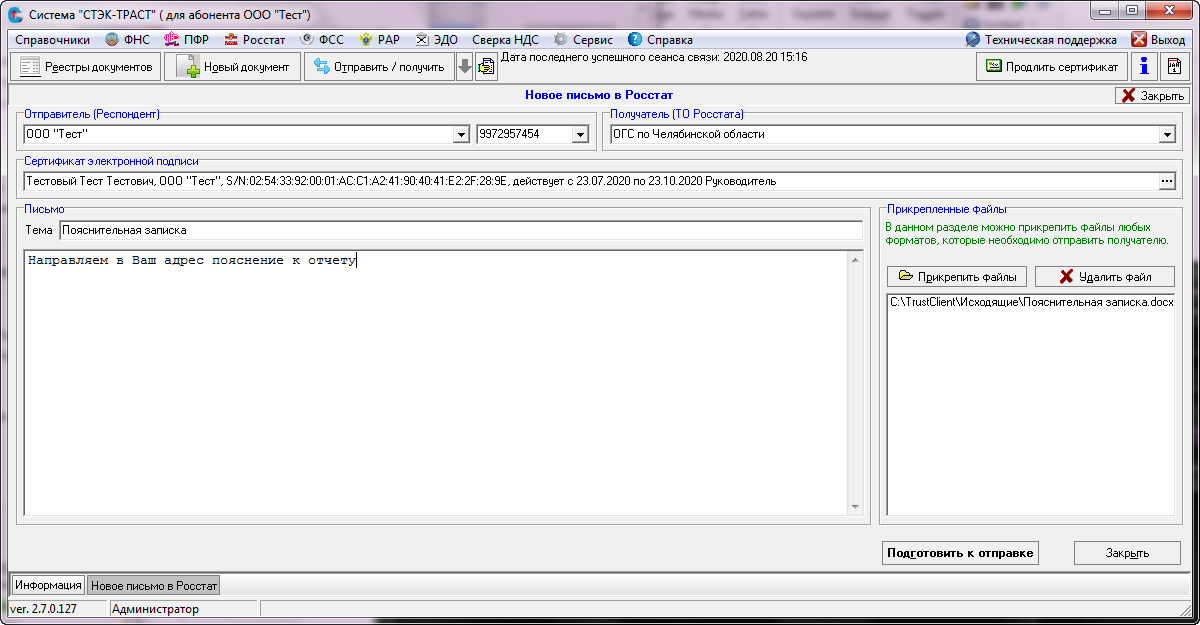The height and width of the screenshot is (625, 1200).
Task: Click the document help icon at far right
Action: pyautogui.click(x=1176, y=66)
